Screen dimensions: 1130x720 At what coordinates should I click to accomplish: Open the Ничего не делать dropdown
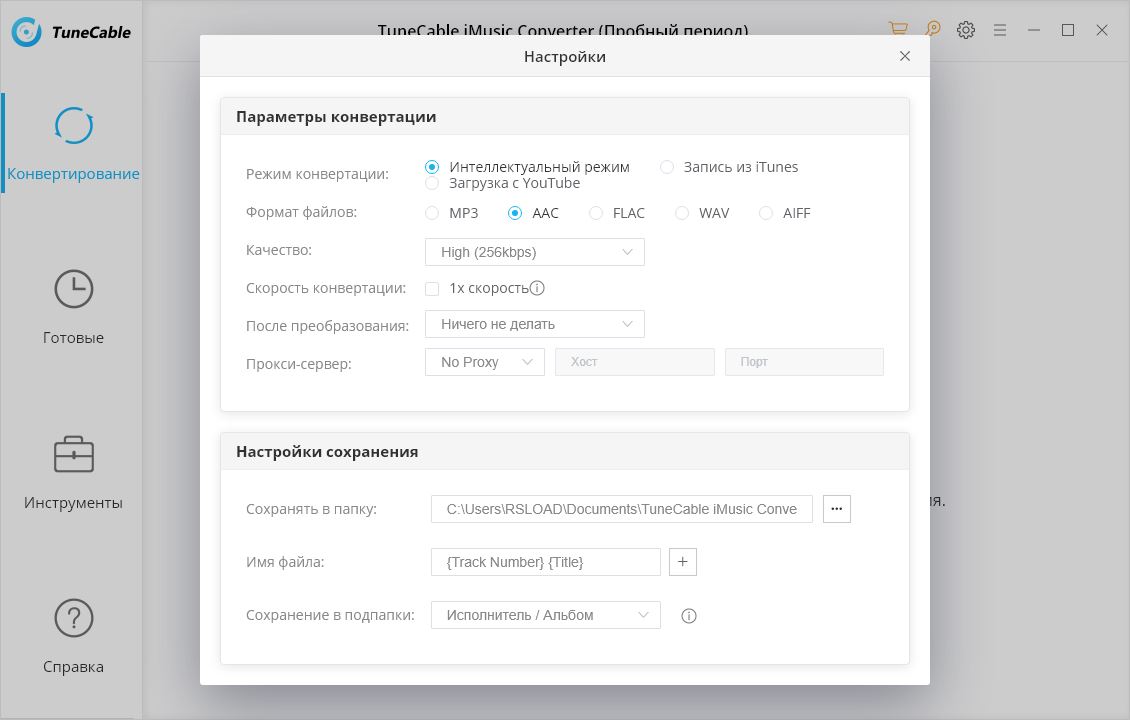(535, 324)
